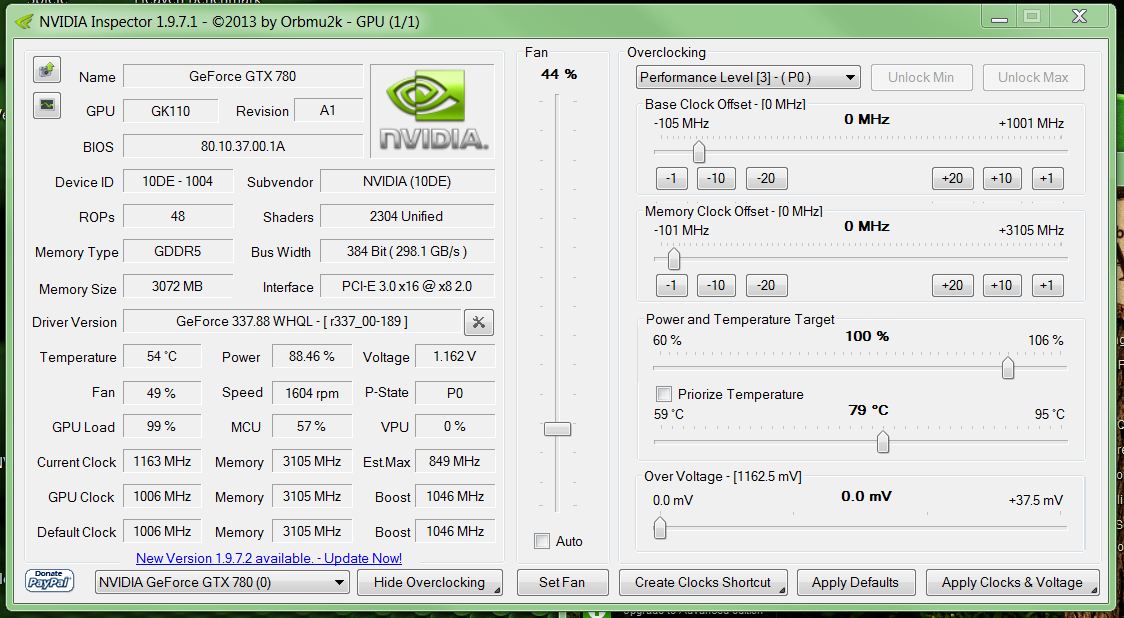Click the GPU Load value 99 %
The width and height of the screenshot is (1124, 618).
162,427
